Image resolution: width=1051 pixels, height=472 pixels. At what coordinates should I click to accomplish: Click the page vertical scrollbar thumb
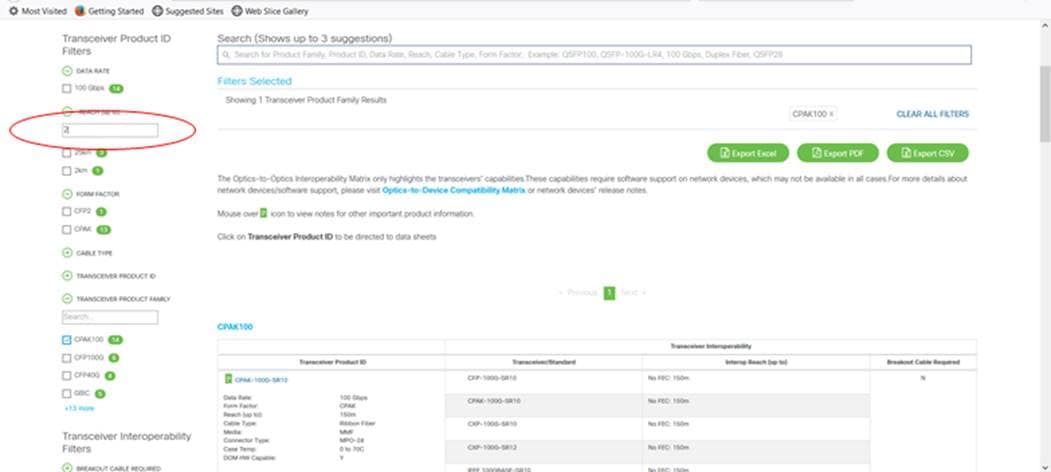1045,104
